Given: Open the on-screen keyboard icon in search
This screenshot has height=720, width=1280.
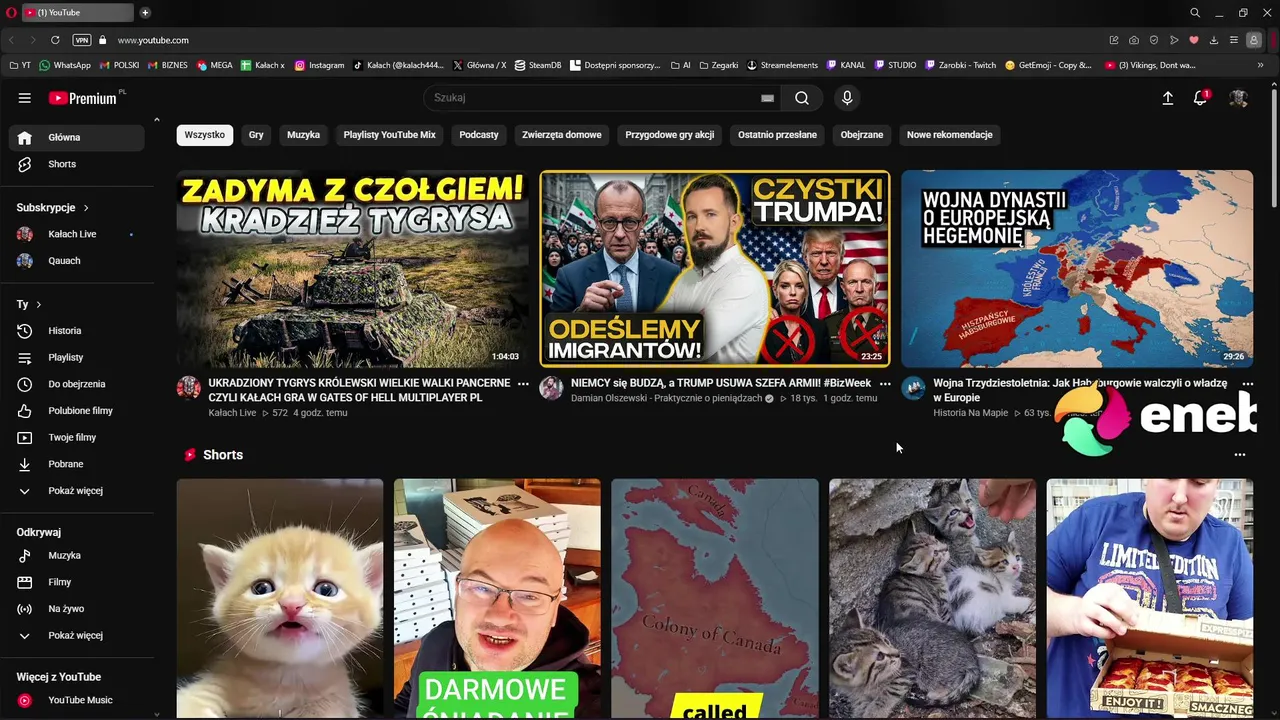Looking at the screenshot, I should [x=767, y=98].
